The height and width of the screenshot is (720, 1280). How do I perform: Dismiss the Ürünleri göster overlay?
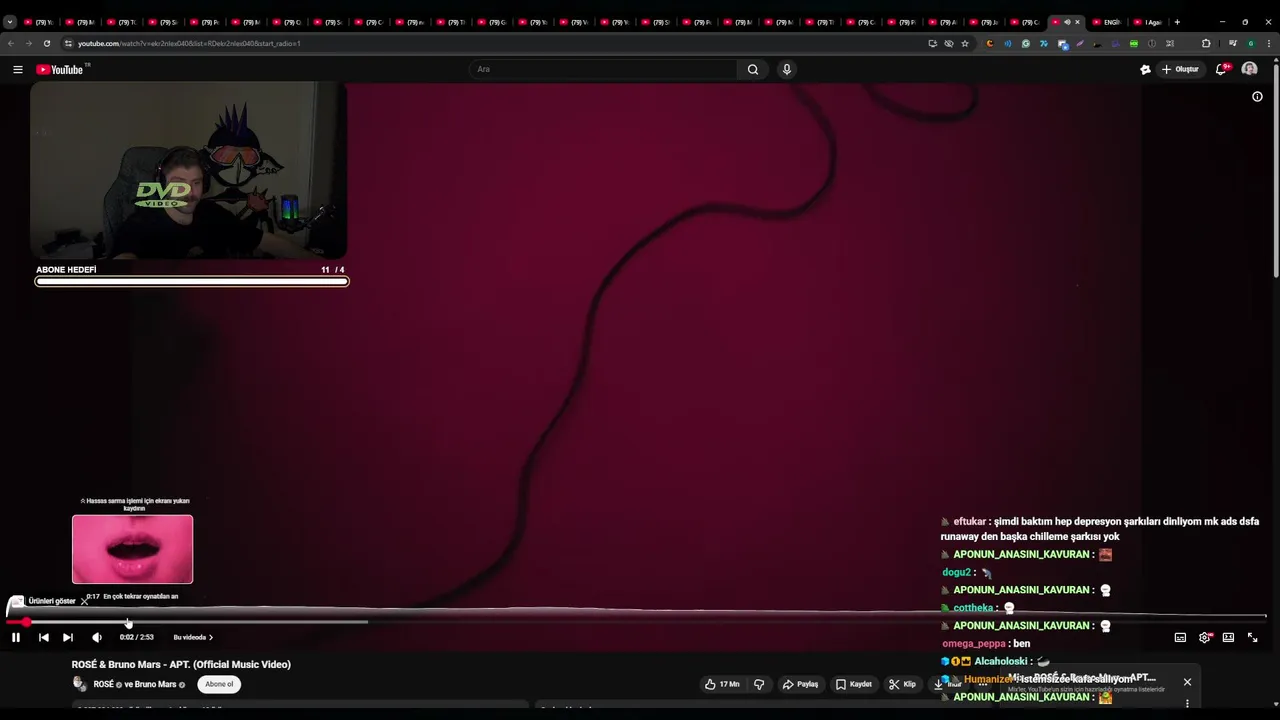[84, 601]
